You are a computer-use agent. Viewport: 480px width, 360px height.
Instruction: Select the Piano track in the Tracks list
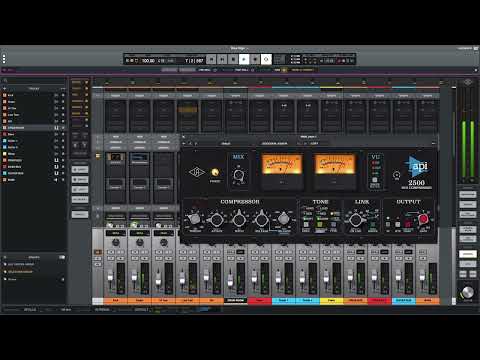coord(33,154)
